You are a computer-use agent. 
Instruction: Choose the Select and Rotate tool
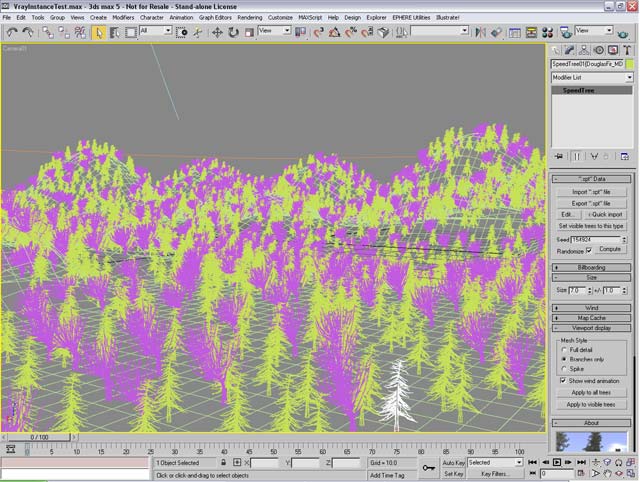232,32
